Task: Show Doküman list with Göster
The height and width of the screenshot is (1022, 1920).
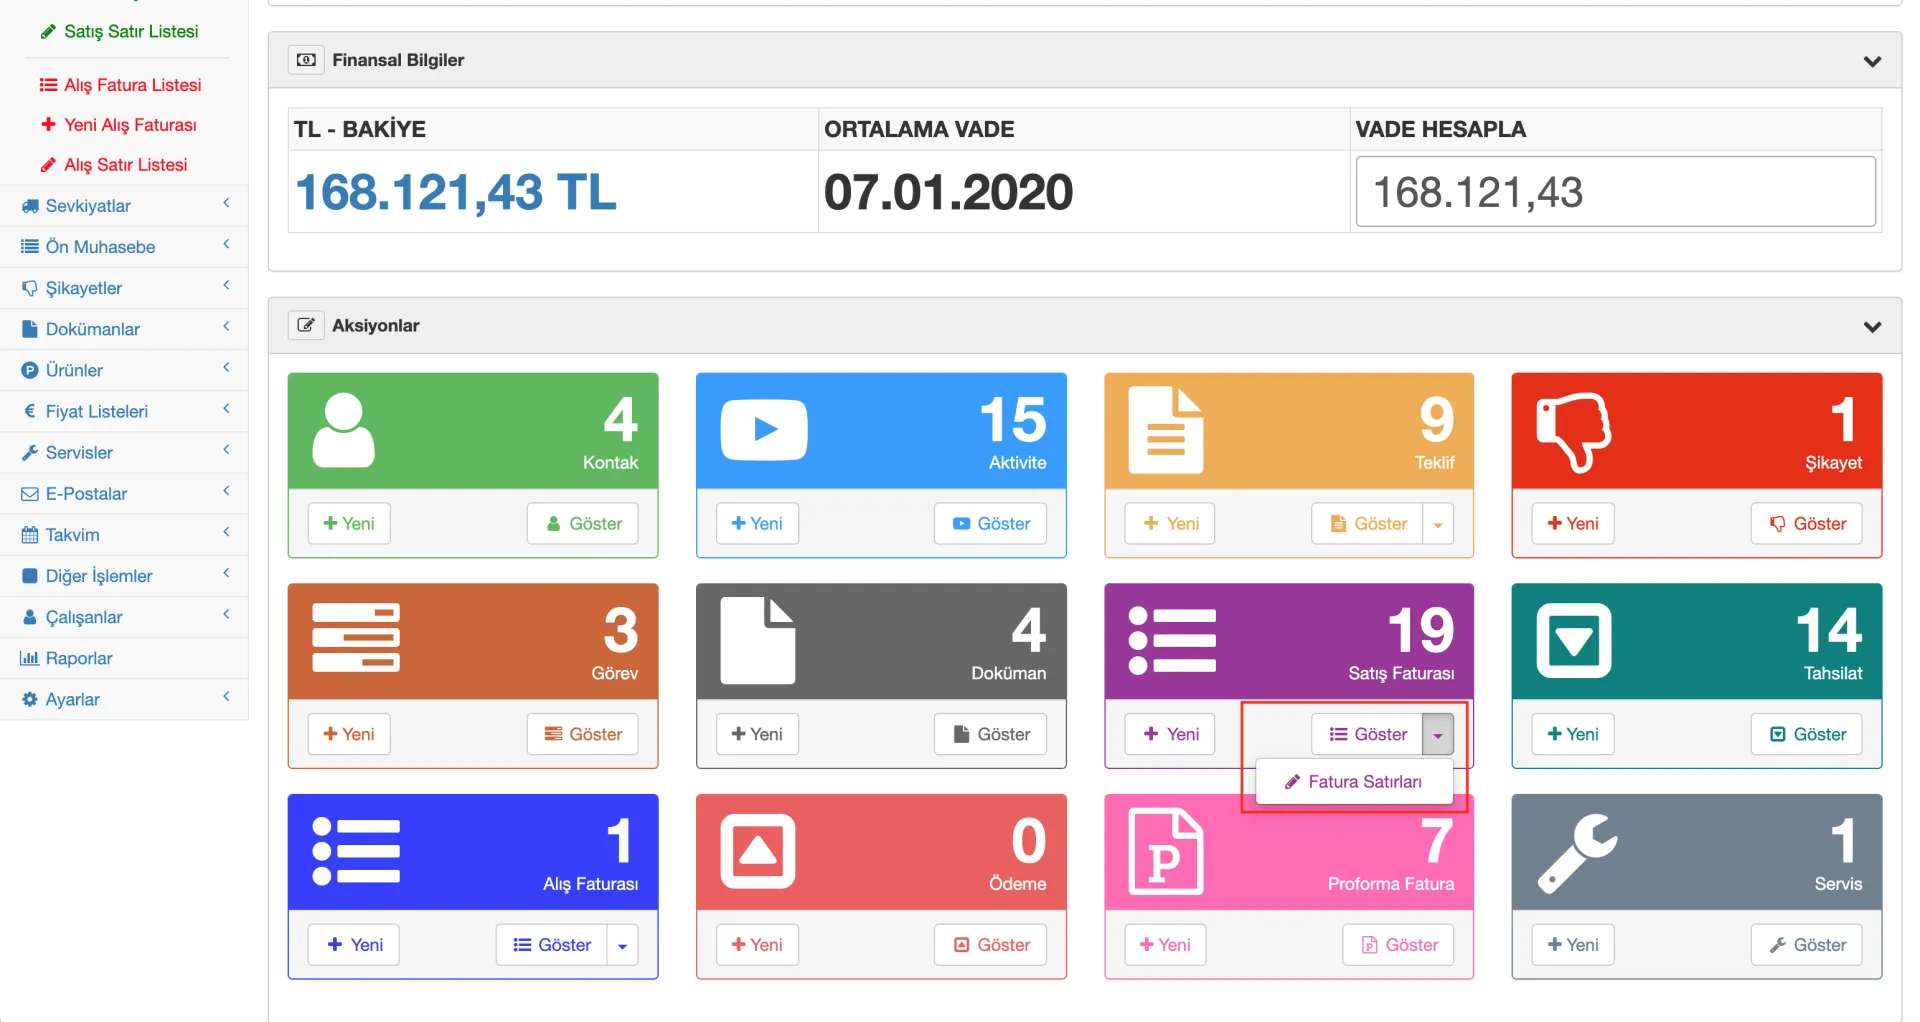Action: tap(990, 735)
